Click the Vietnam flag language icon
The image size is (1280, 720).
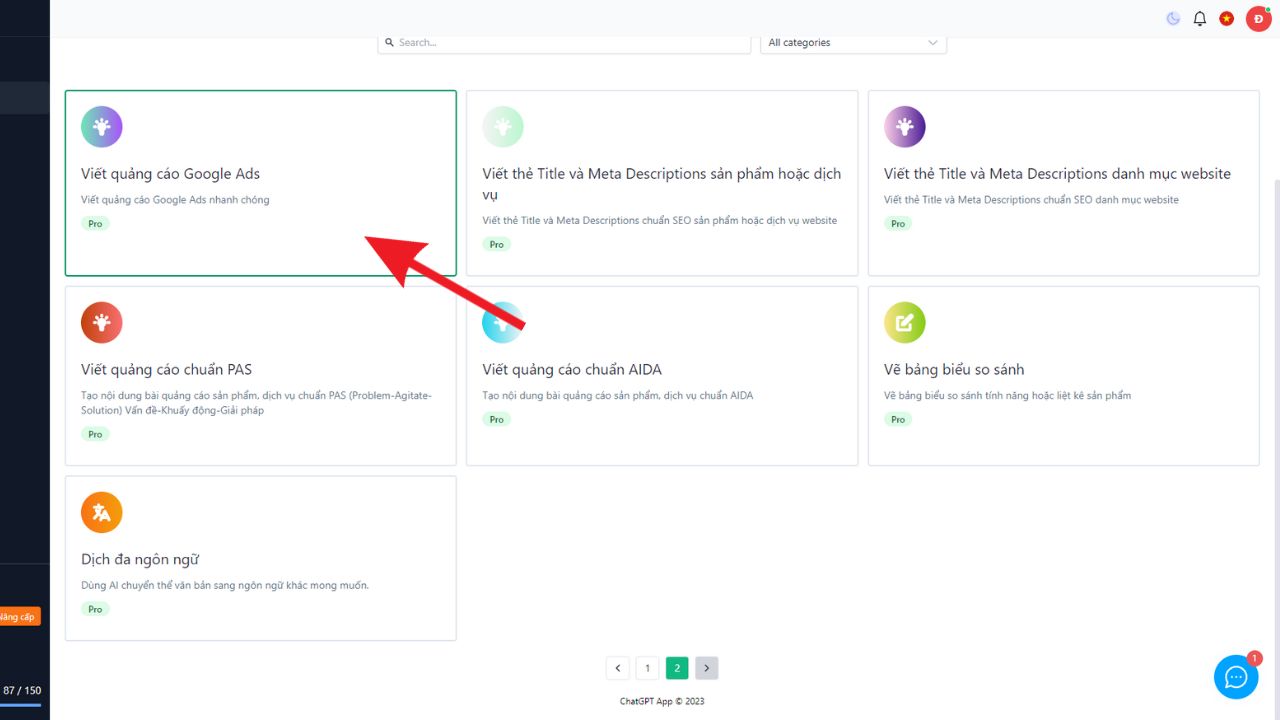pyautogui.click(x=1227, y=19)
